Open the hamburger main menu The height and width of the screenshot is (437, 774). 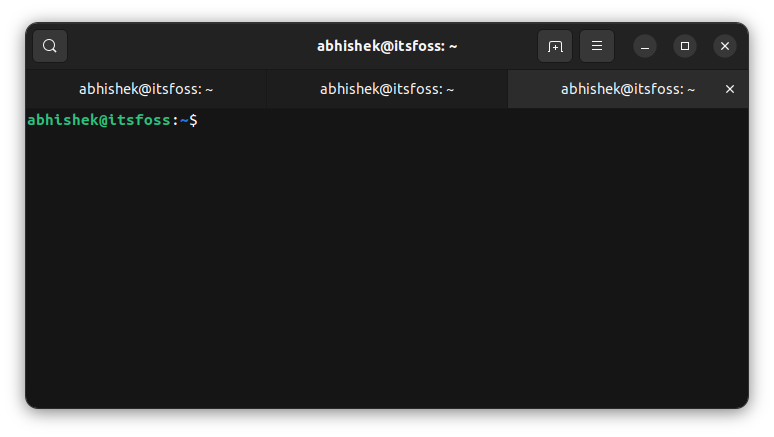point(597,46)
